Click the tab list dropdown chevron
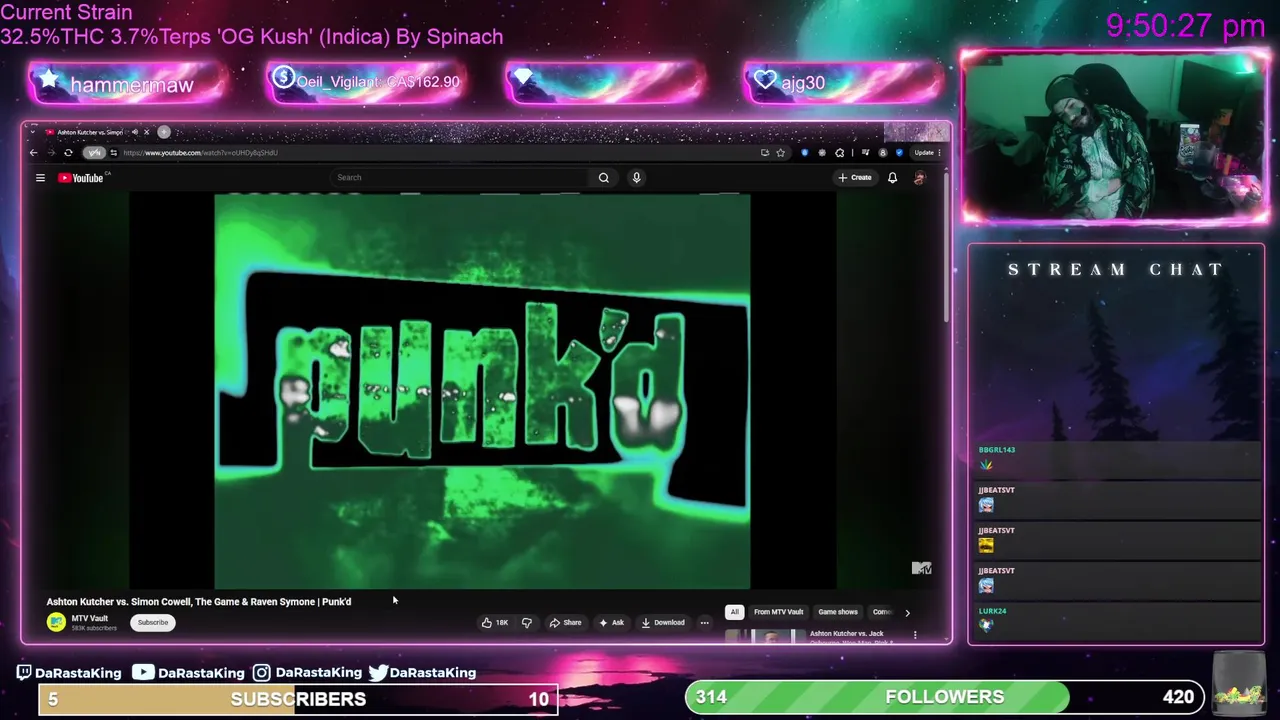This screenshot has height=720, width=1280. [31, 132]
